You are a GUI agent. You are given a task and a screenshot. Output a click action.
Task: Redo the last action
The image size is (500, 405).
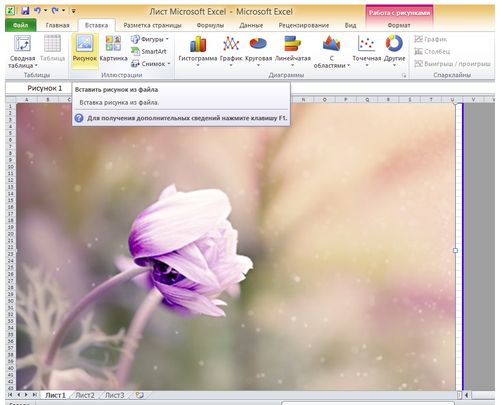(x=55, y=11)
